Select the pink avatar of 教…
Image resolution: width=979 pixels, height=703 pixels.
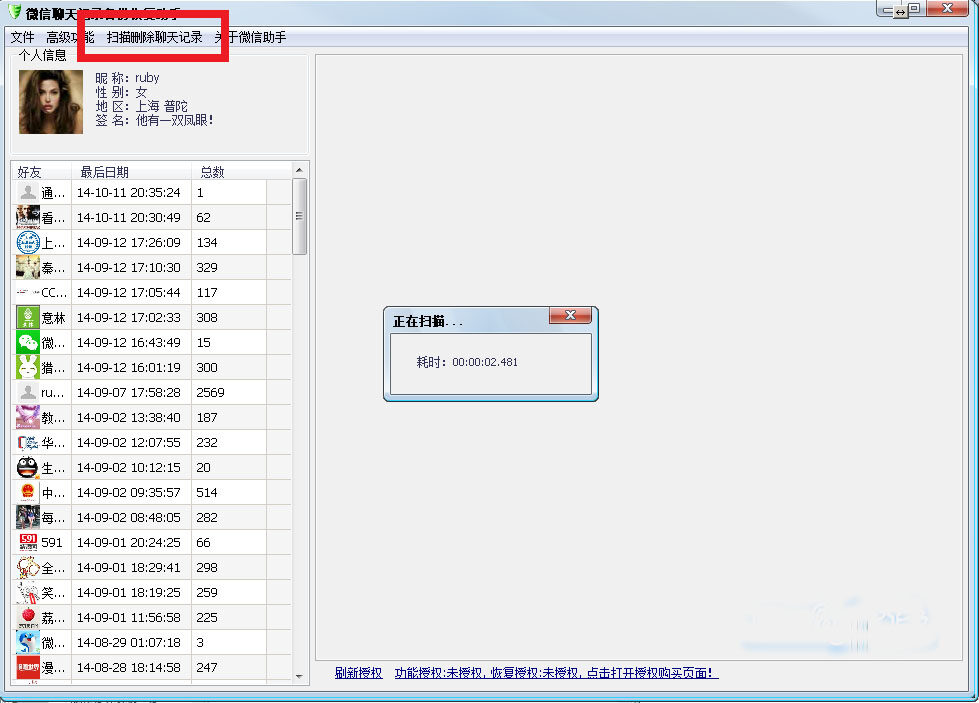[27, 417]
